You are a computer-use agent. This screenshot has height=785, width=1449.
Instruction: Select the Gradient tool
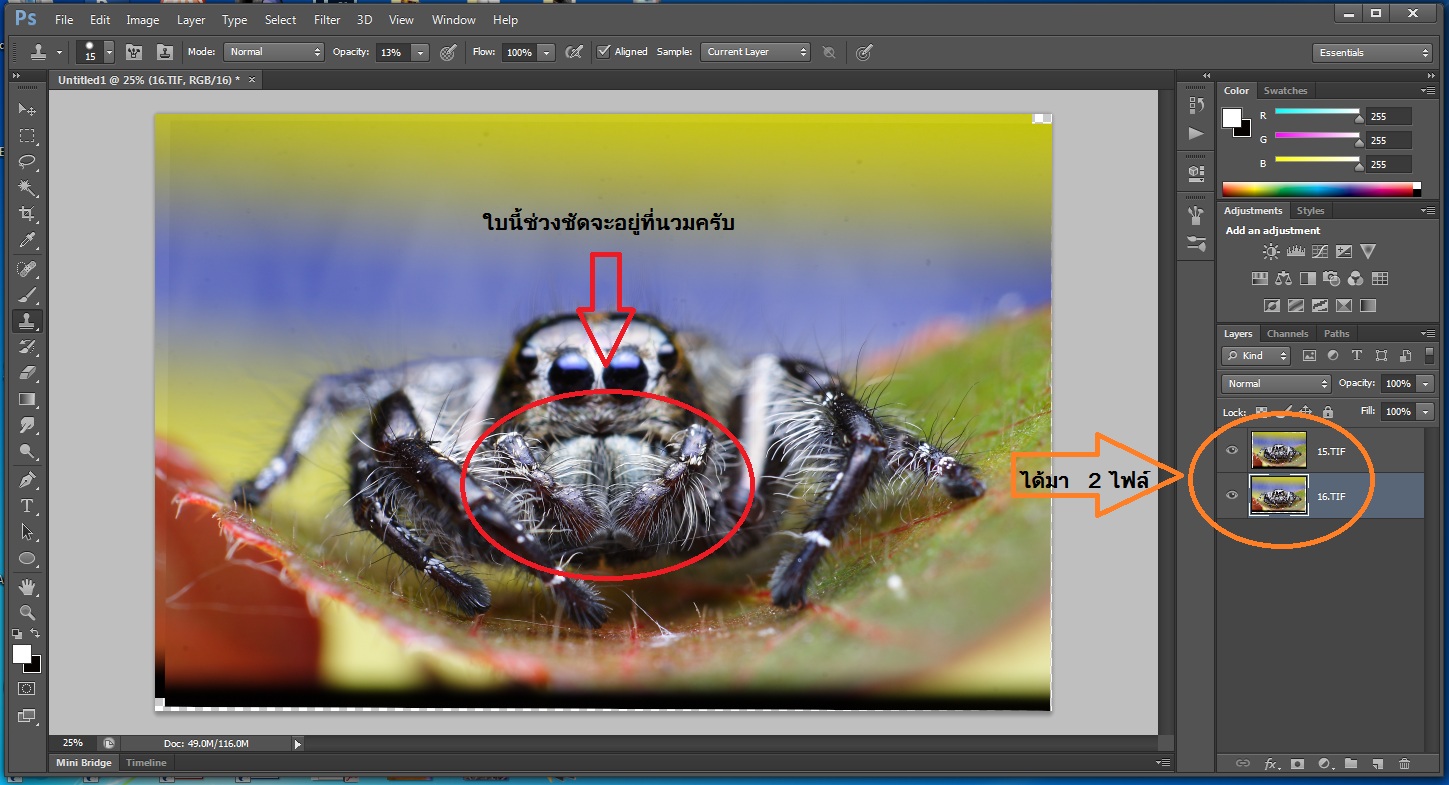point(28,399)
